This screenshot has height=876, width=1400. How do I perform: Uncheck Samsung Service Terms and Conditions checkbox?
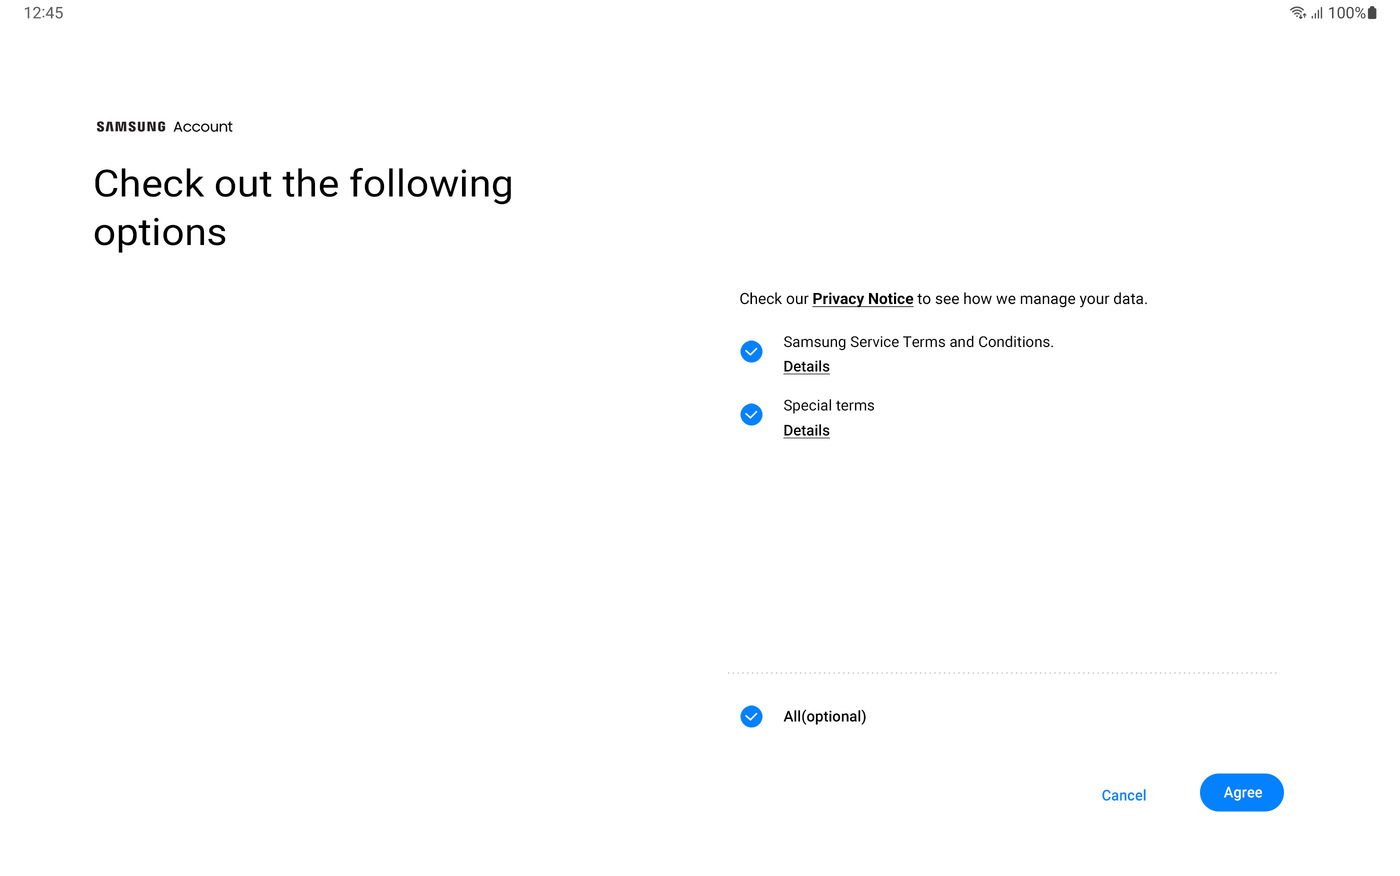[751, 352]
